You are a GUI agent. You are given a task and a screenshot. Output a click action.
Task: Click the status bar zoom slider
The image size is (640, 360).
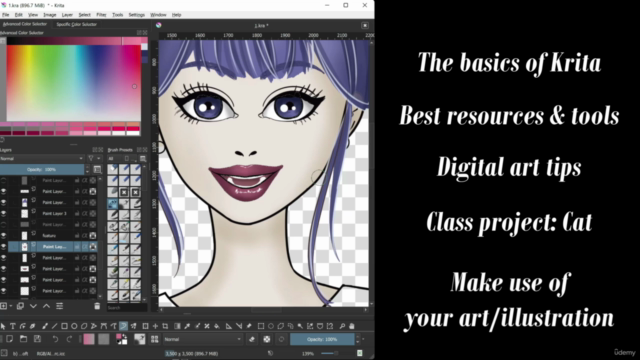330,353
